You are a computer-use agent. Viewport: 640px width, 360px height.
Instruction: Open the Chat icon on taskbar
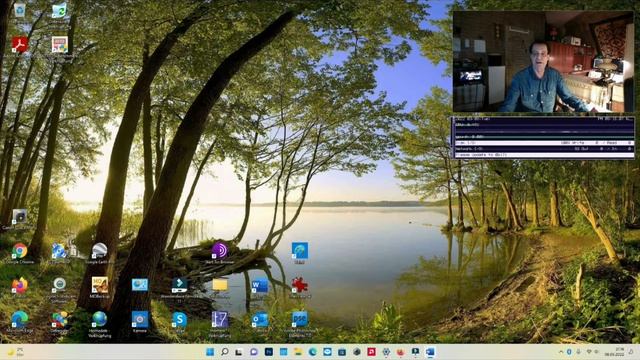pyautogui.click(x=254, y=352)
